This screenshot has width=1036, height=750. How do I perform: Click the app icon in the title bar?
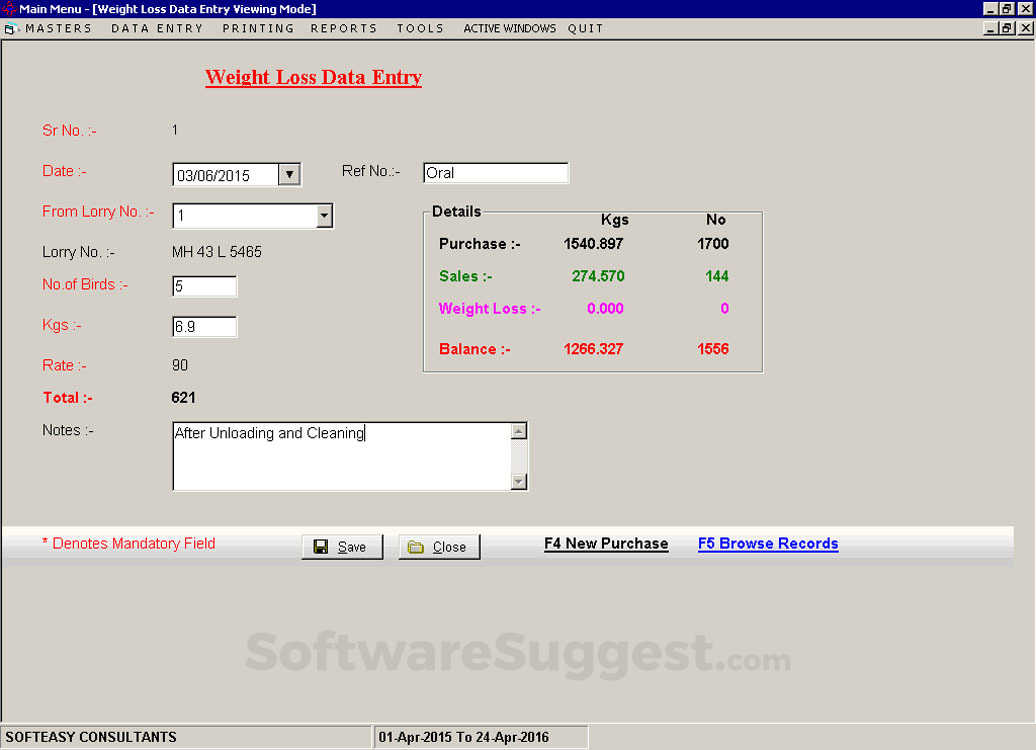[9, 9]
